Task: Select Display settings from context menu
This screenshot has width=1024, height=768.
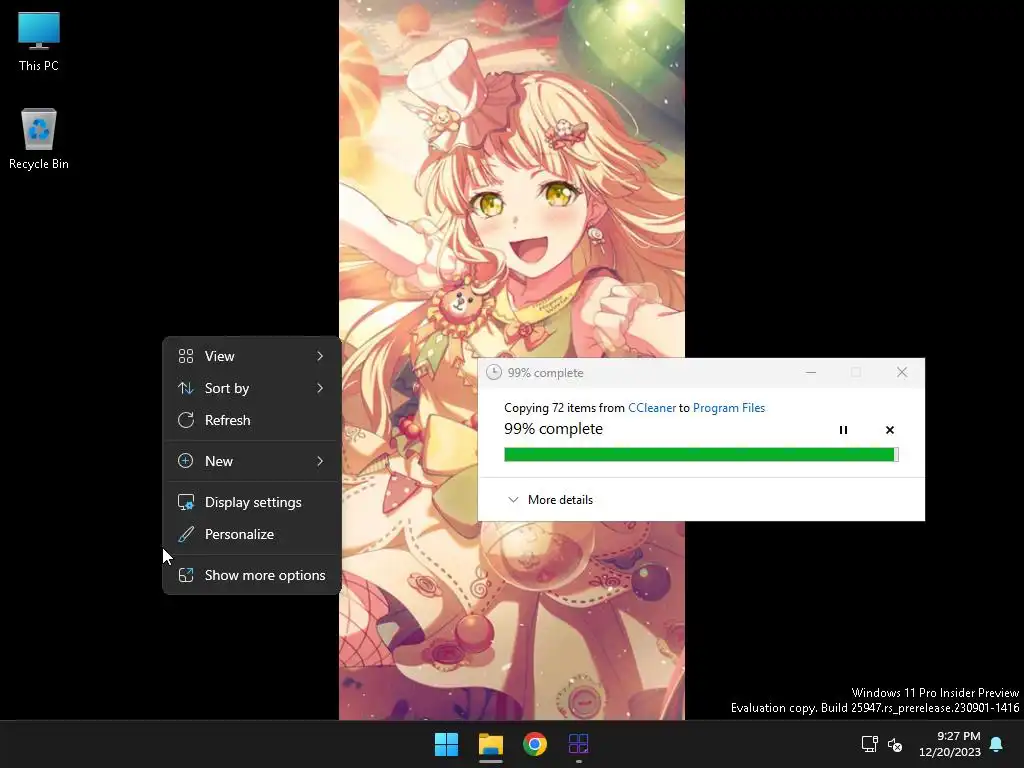Action: pyautogui.click(x=251, y=502)
